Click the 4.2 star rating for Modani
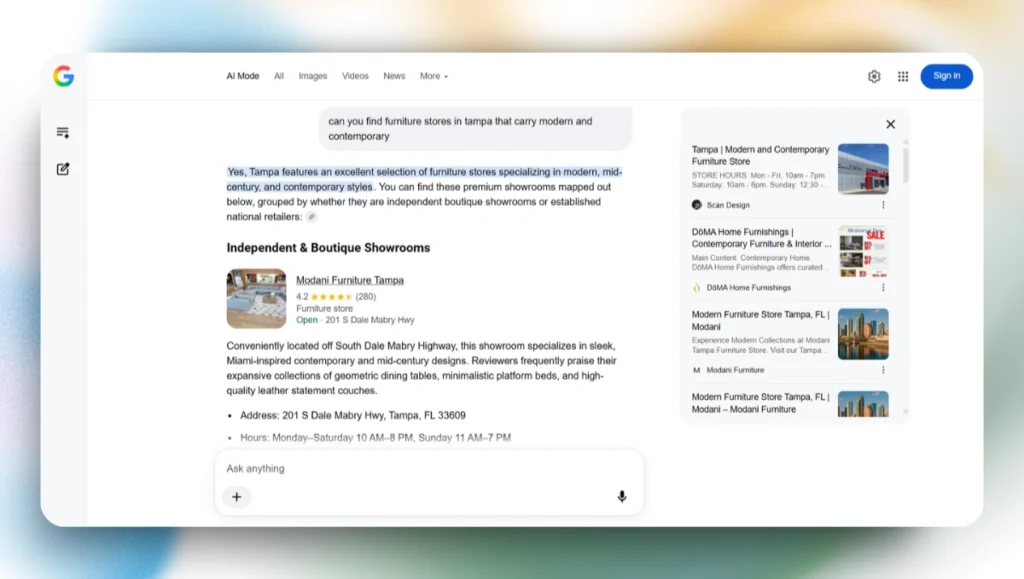This screenshot has height=579, width=1024. tap(324, 296)
